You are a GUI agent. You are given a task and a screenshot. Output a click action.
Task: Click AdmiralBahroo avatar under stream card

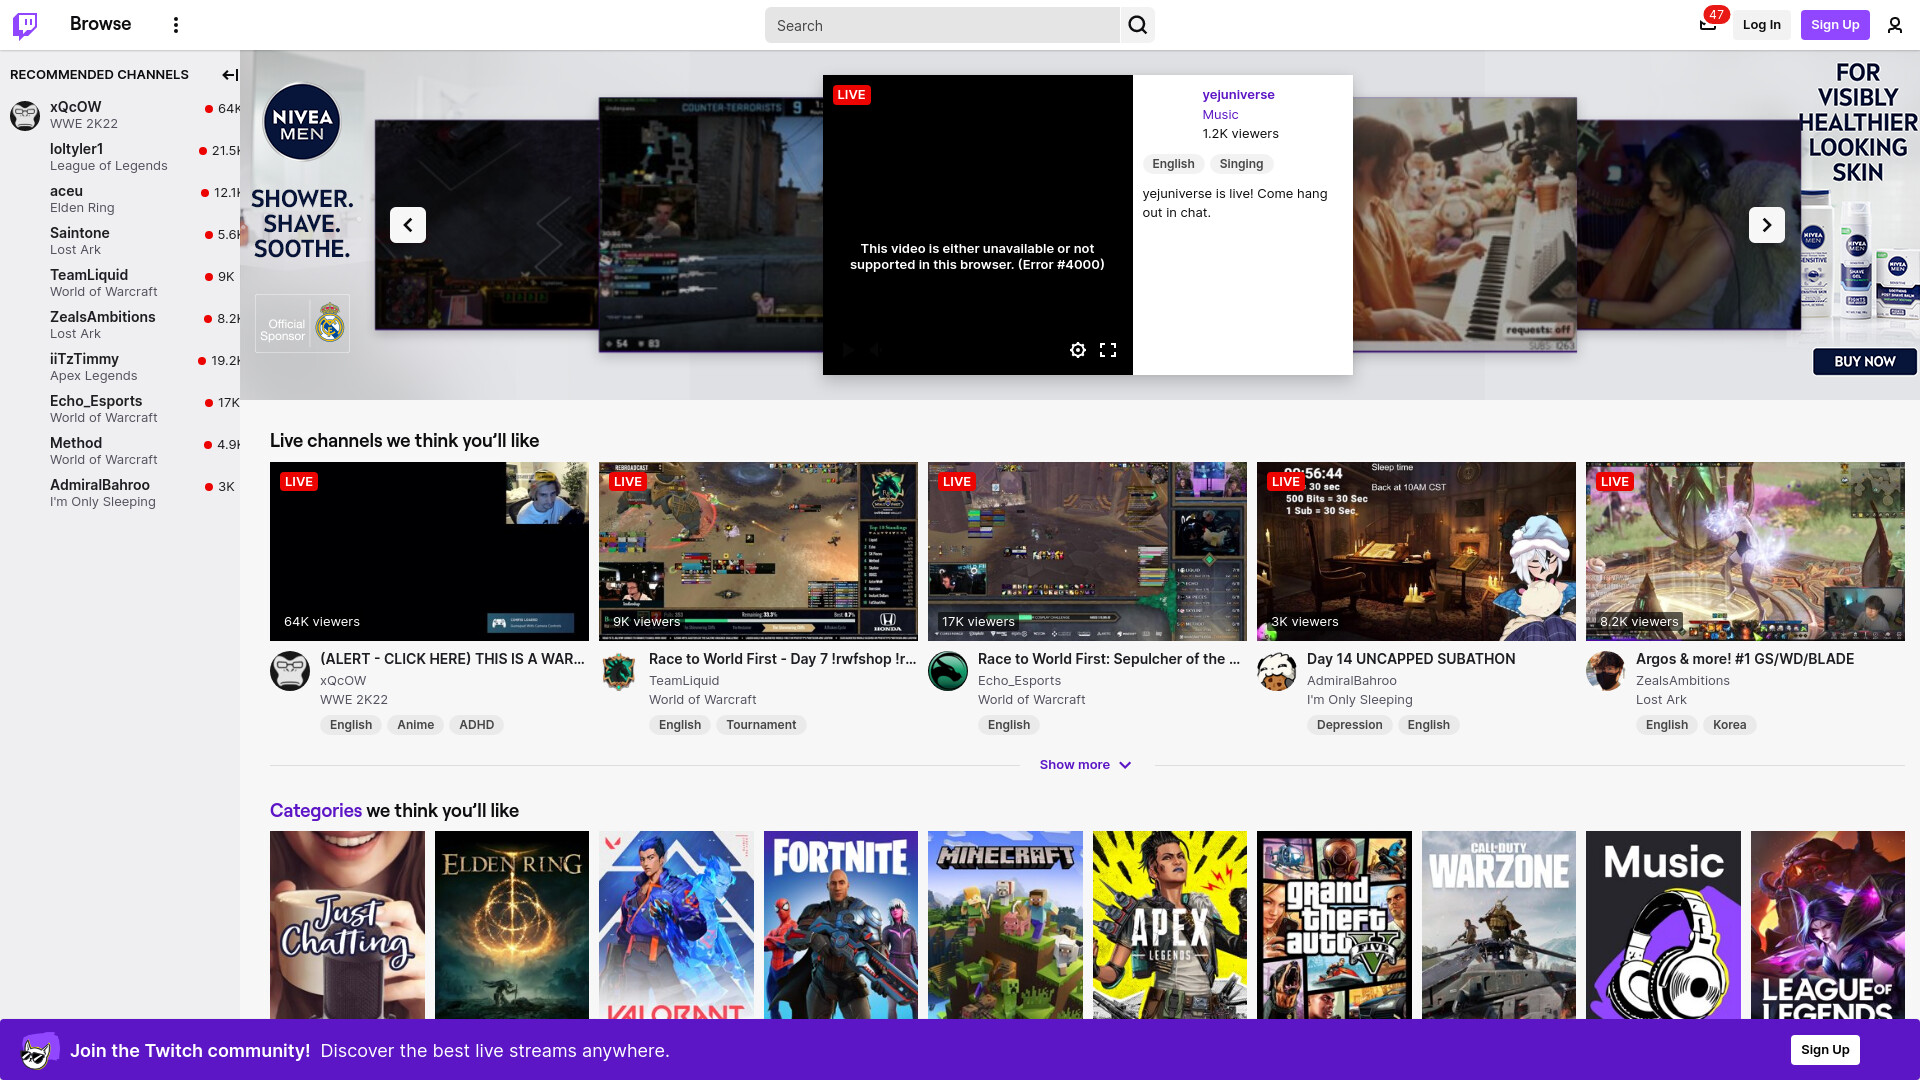(x=1277, y=671)
